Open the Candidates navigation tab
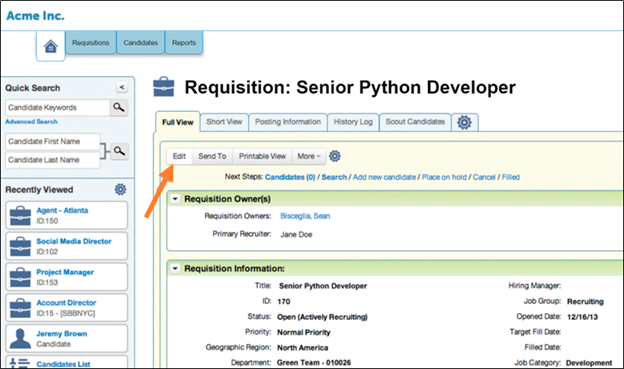The height and width of the screenshot is (369, 624). tap(140, 43)
